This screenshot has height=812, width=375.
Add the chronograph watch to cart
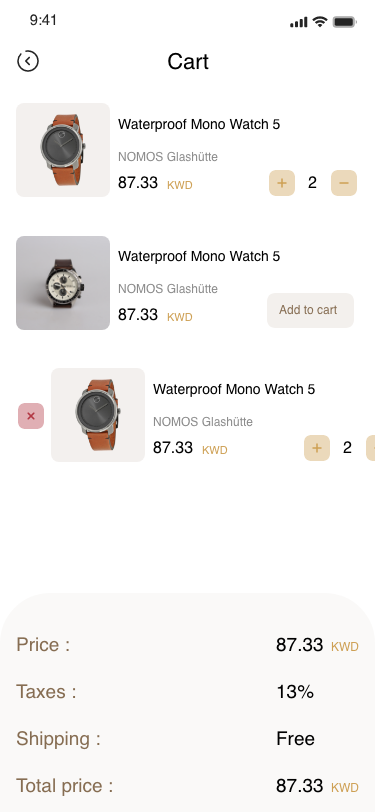coord(310,310)
